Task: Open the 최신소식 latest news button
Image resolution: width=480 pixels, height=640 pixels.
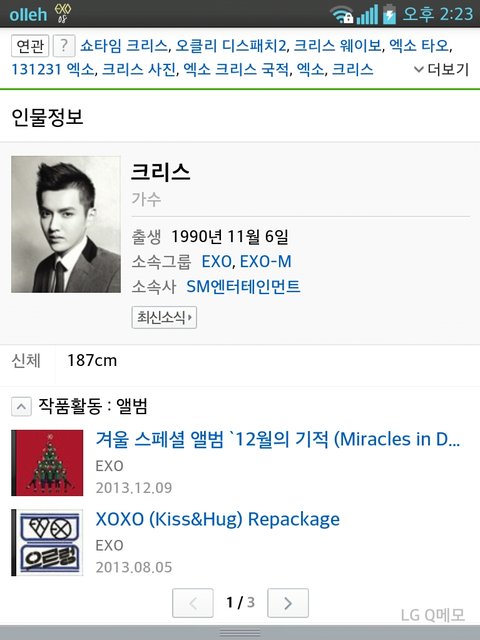Action: 164,317
